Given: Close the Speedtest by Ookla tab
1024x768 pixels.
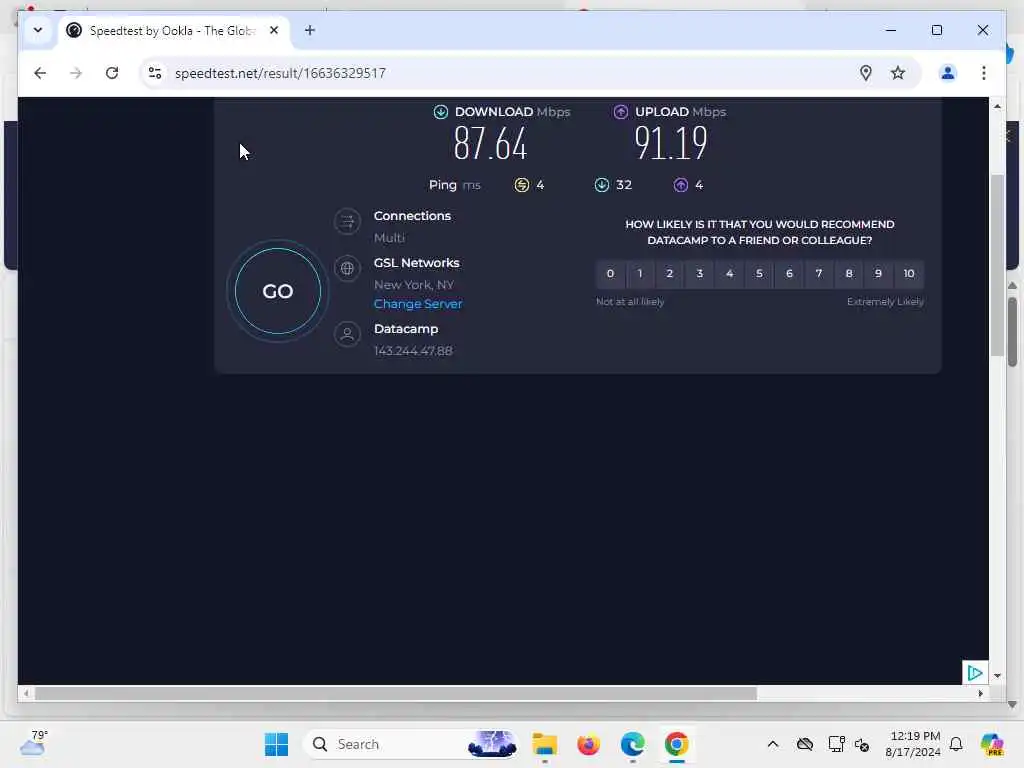Looking at the screenshot, I should 274,30.
